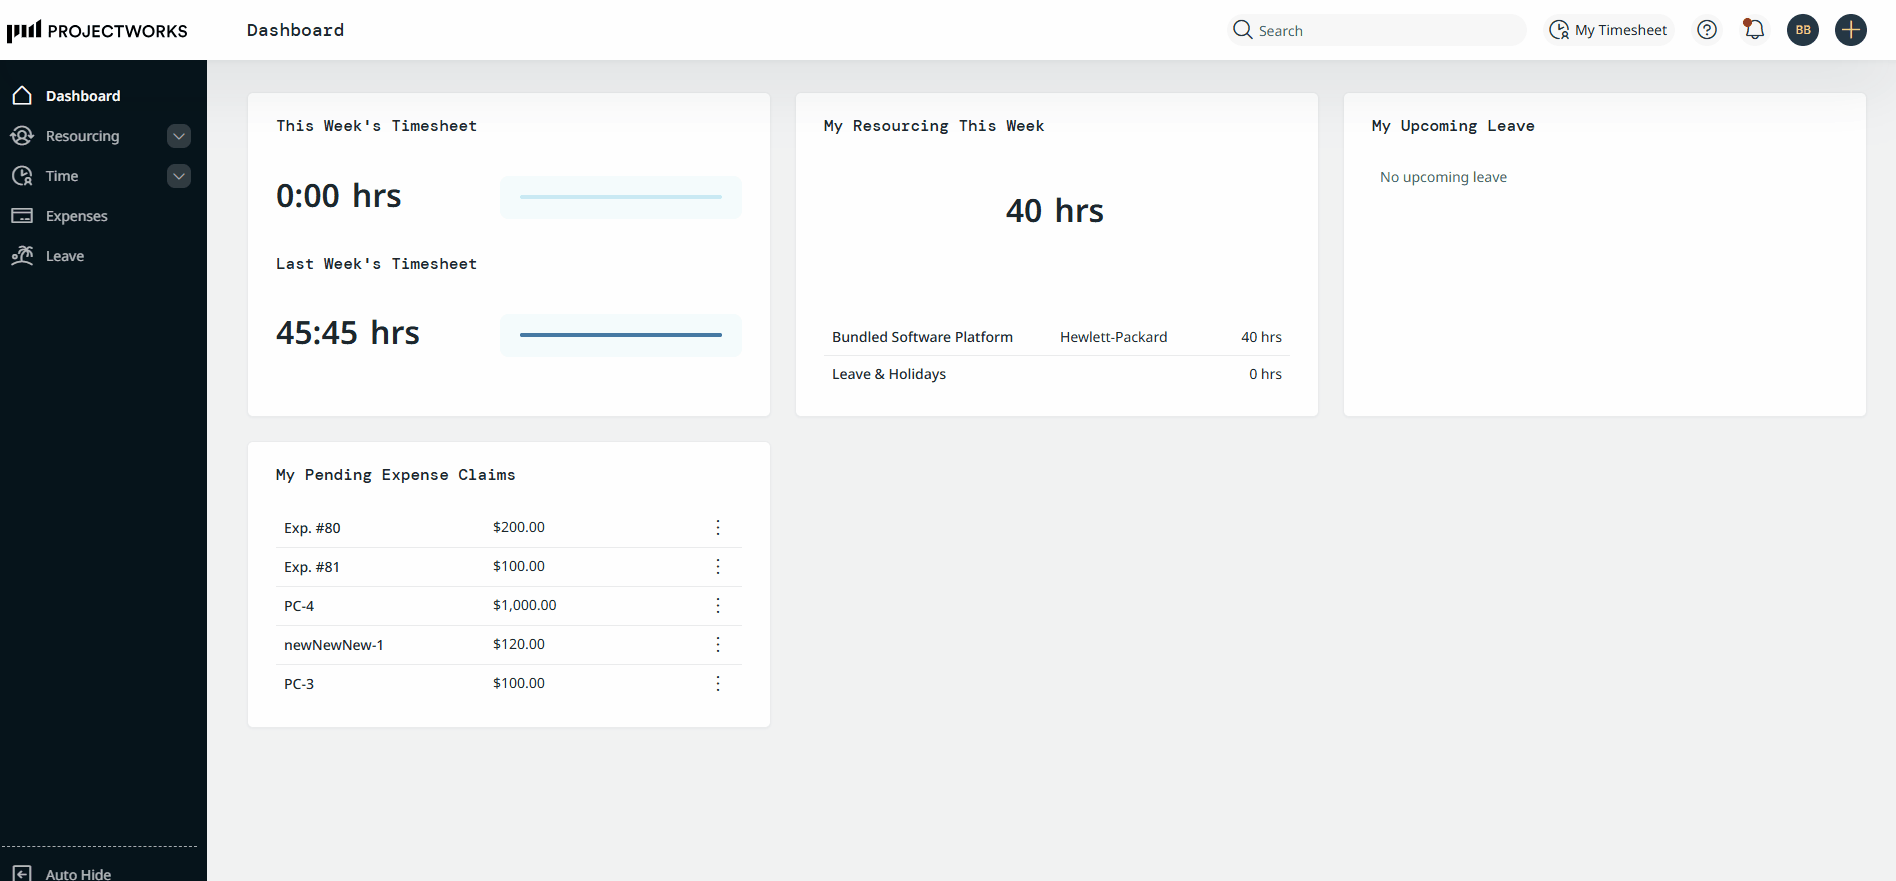This screenshot has height=881, width=1896.
Task: Click Last Week's Timesheet progress bar
Action: click(x=620, y=335)
